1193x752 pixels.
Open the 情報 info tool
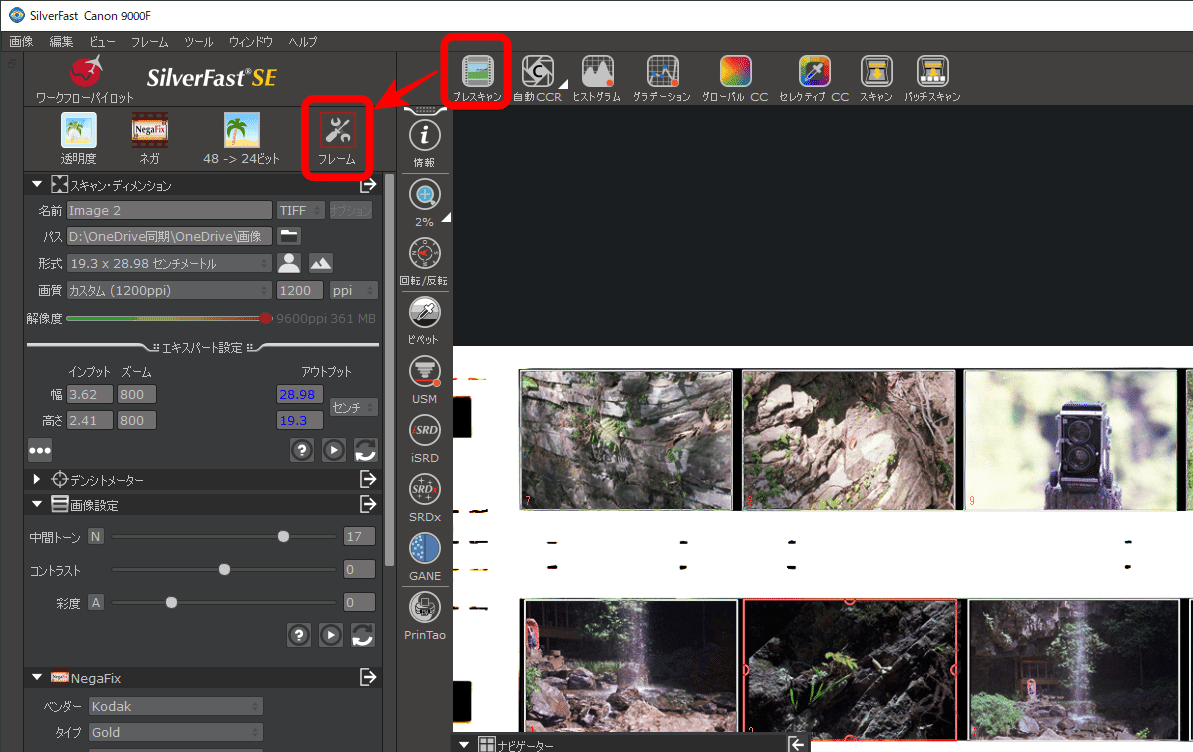coord(425,135)
